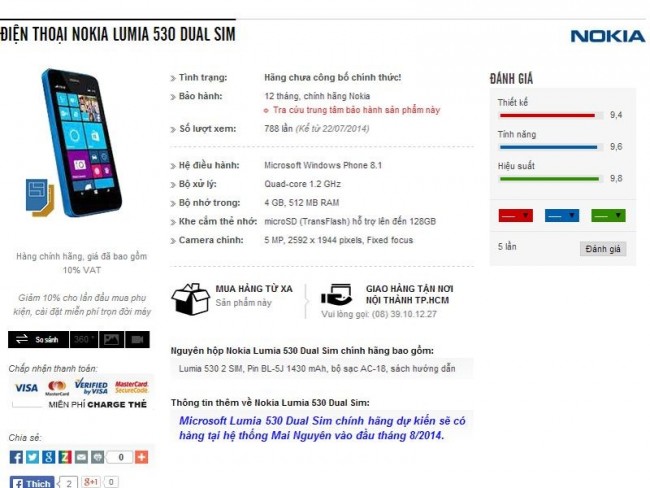Image resolution: width=650 pixels, height=488 pixels.
Task: Click the Đánh giá submit button
Action: pos(603,249)
